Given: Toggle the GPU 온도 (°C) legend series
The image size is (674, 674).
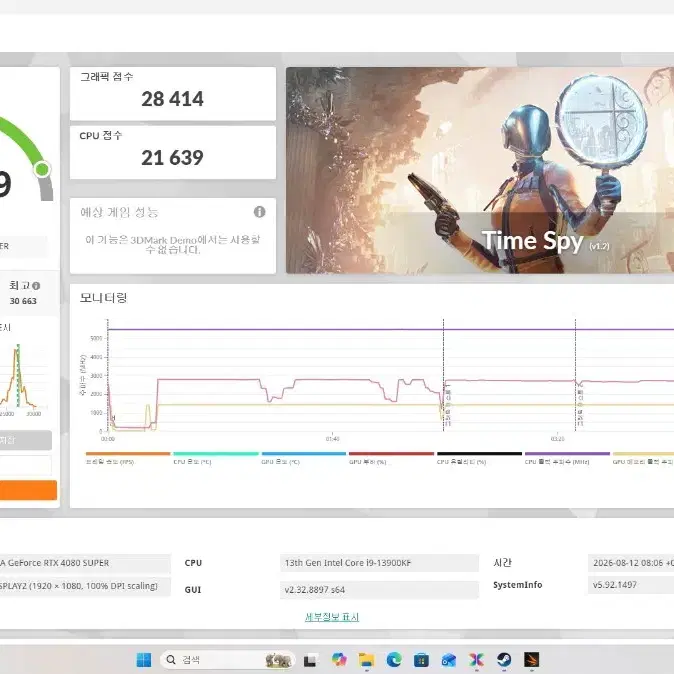Looking at the screenshot, I should coord(303,458).
